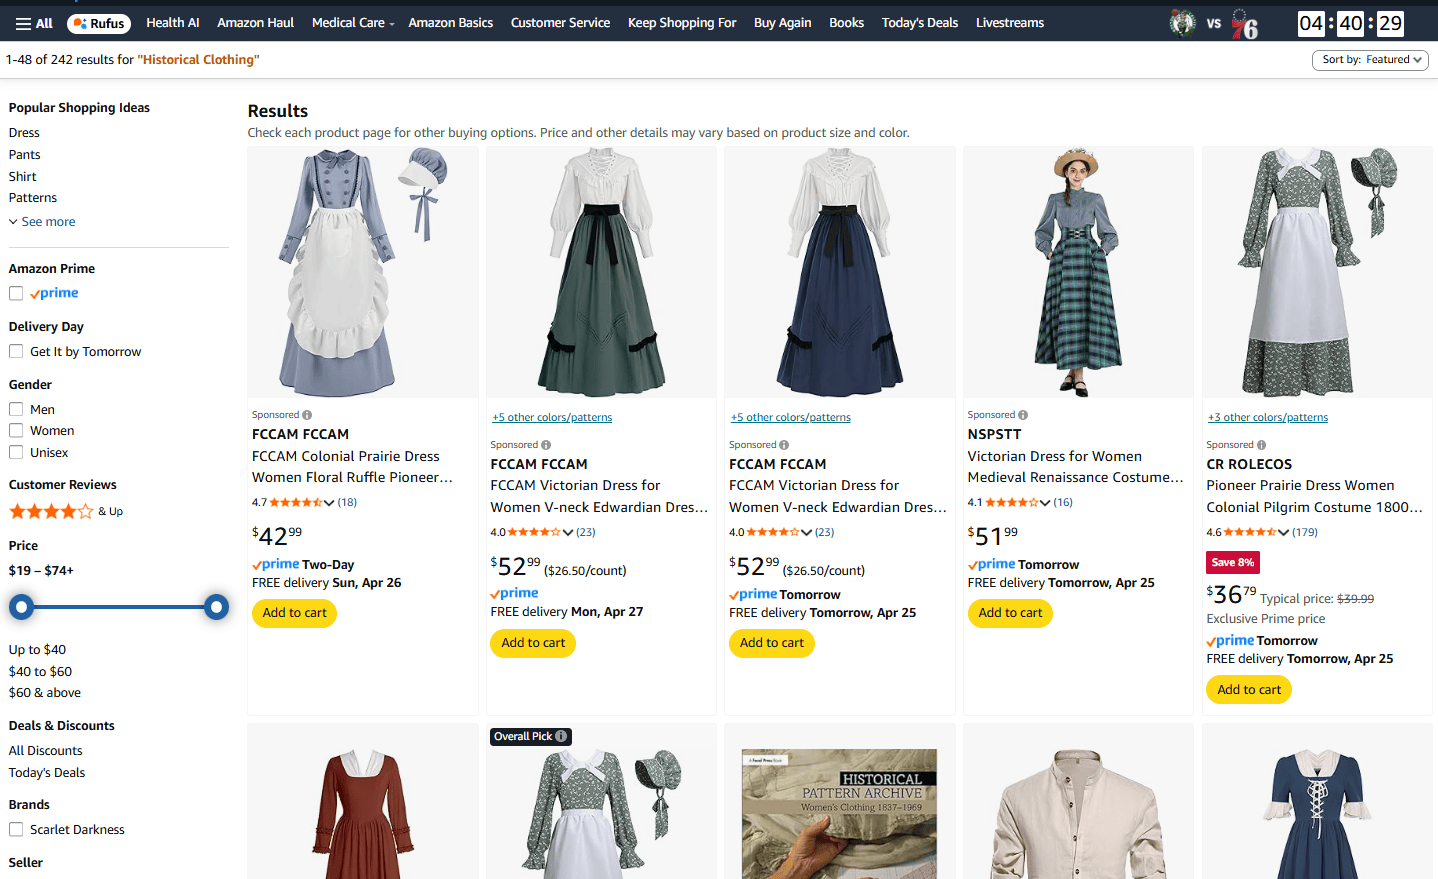
Task: Check the Get It by Tomorrow filter
Action: [16, 351]
